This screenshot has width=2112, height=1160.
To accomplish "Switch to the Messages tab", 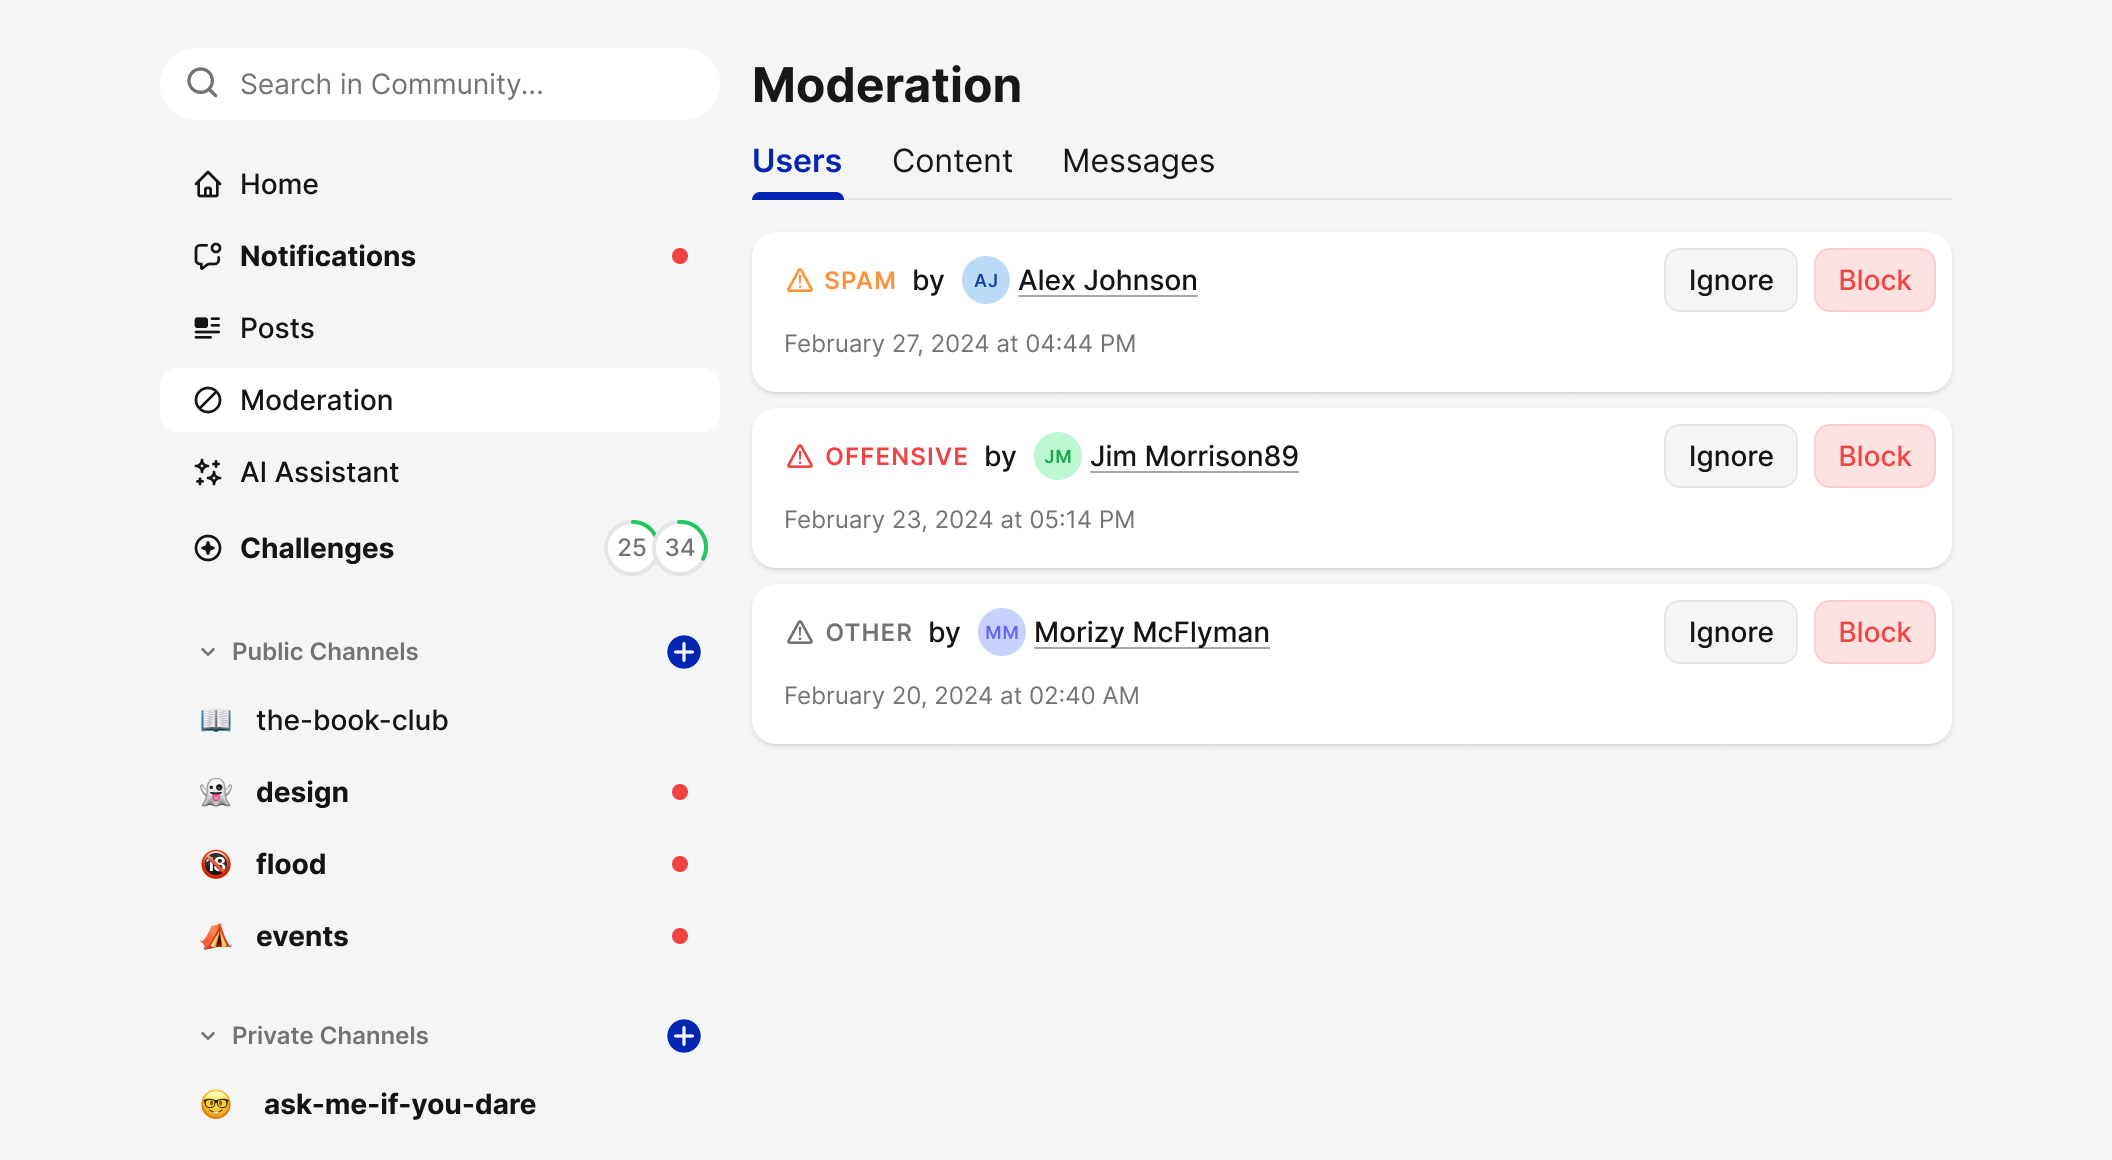I will click(x=1138, y=161).
